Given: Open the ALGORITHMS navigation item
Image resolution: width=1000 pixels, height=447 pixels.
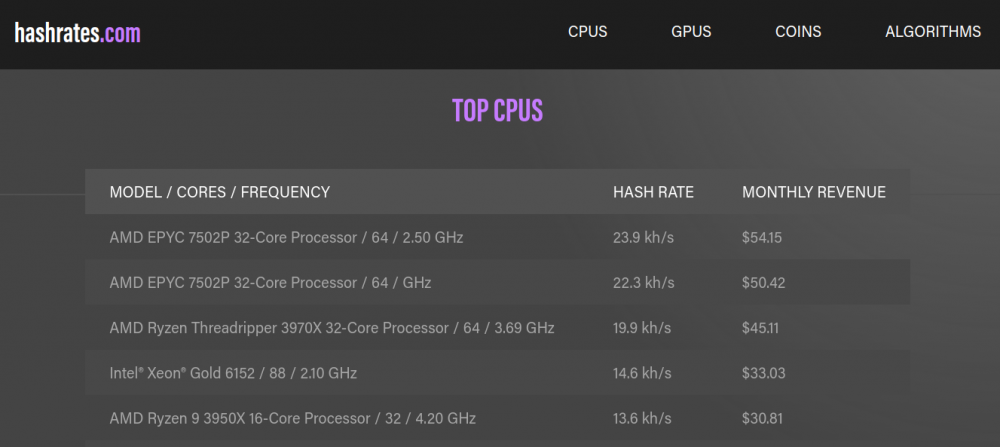Looking at the screenshot, I should click(933, 32).
